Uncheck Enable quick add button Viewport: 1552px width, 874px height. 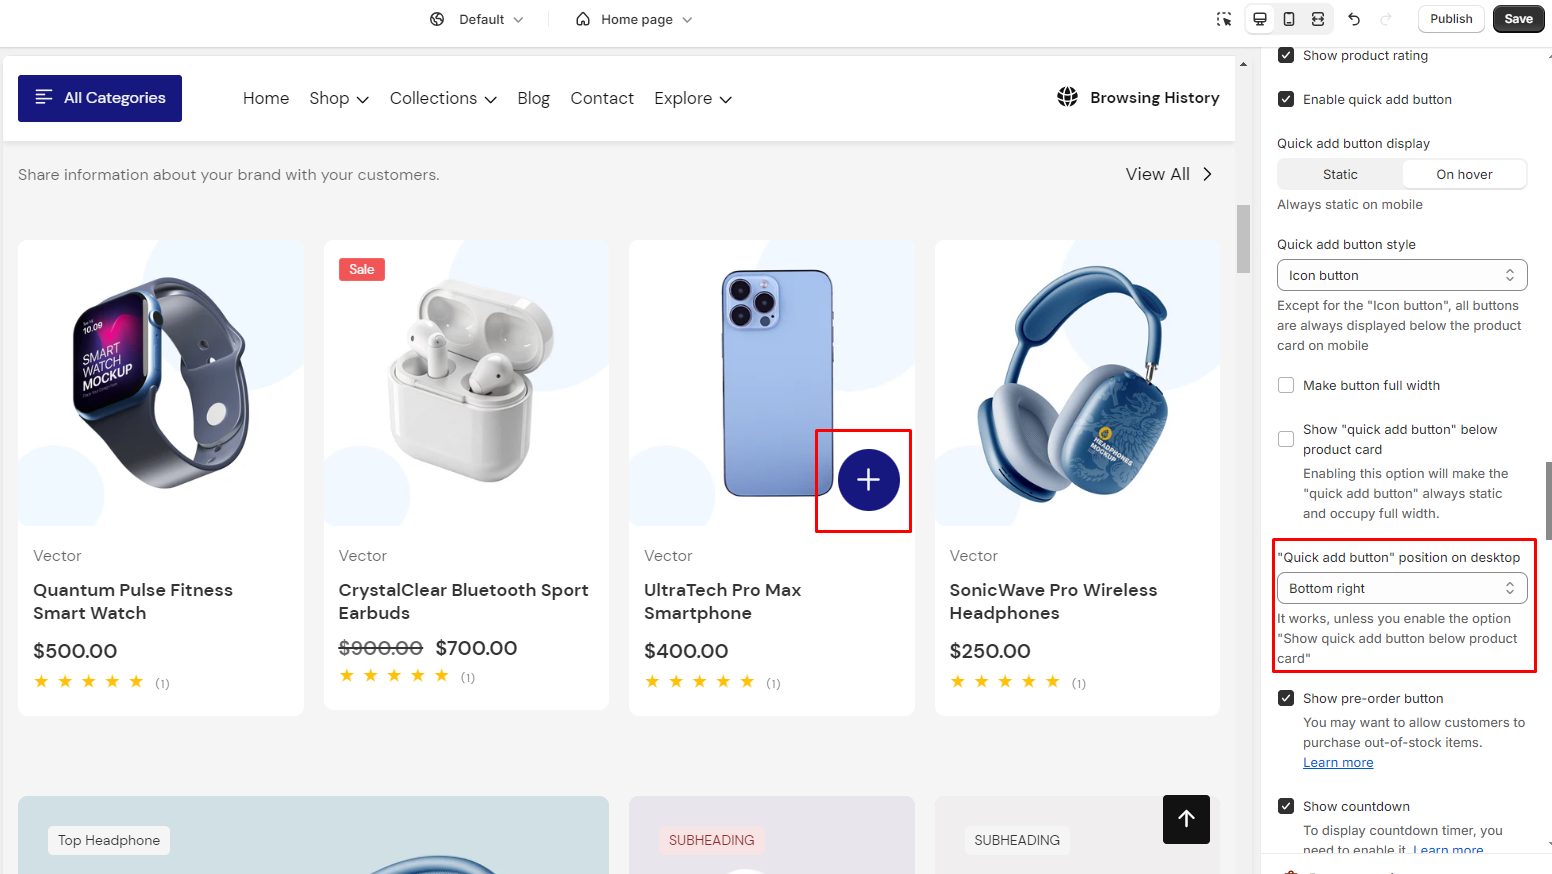pyautogui.click(x=1286, y=99)
